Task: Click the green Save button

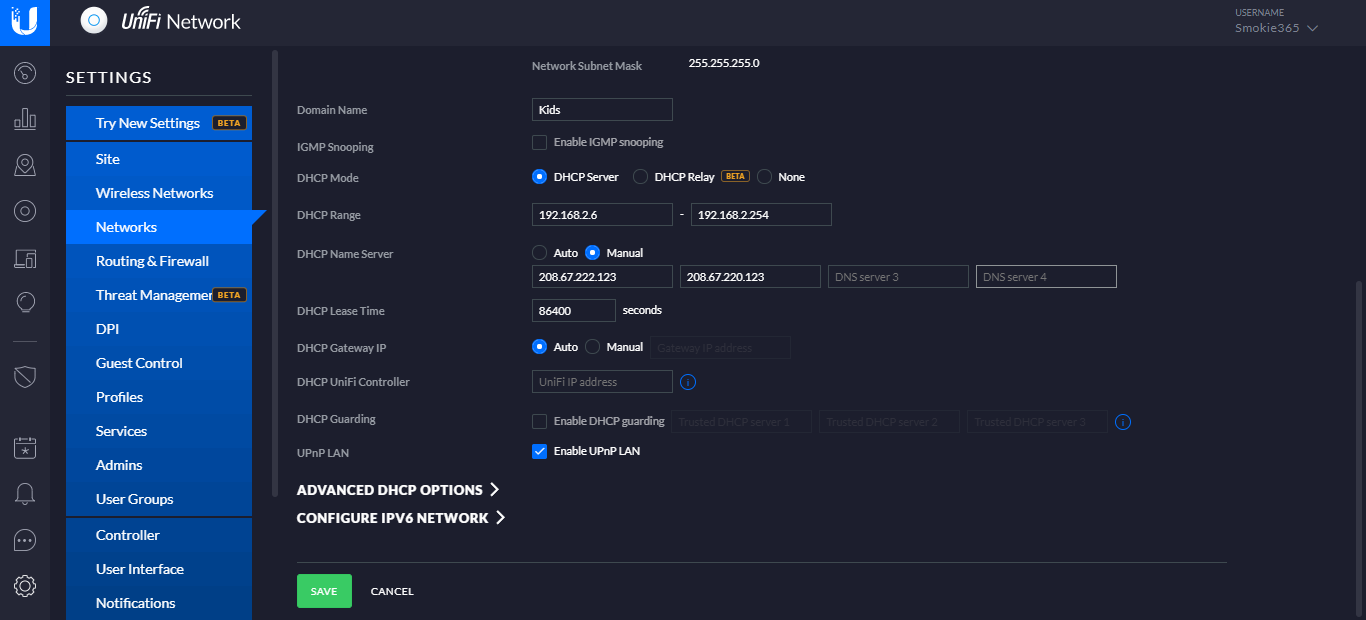Action: click(324, 591)
